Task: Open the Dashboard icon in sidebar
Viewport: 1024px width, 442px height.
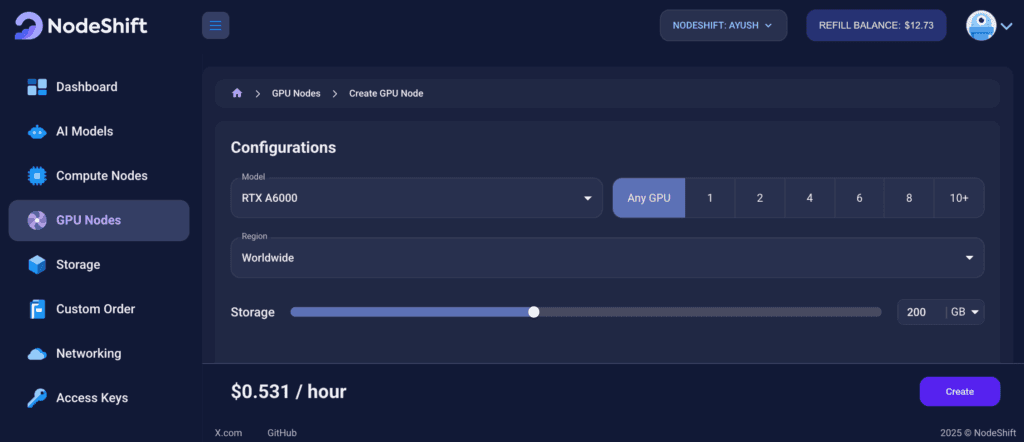Action: tap(37, 87)
